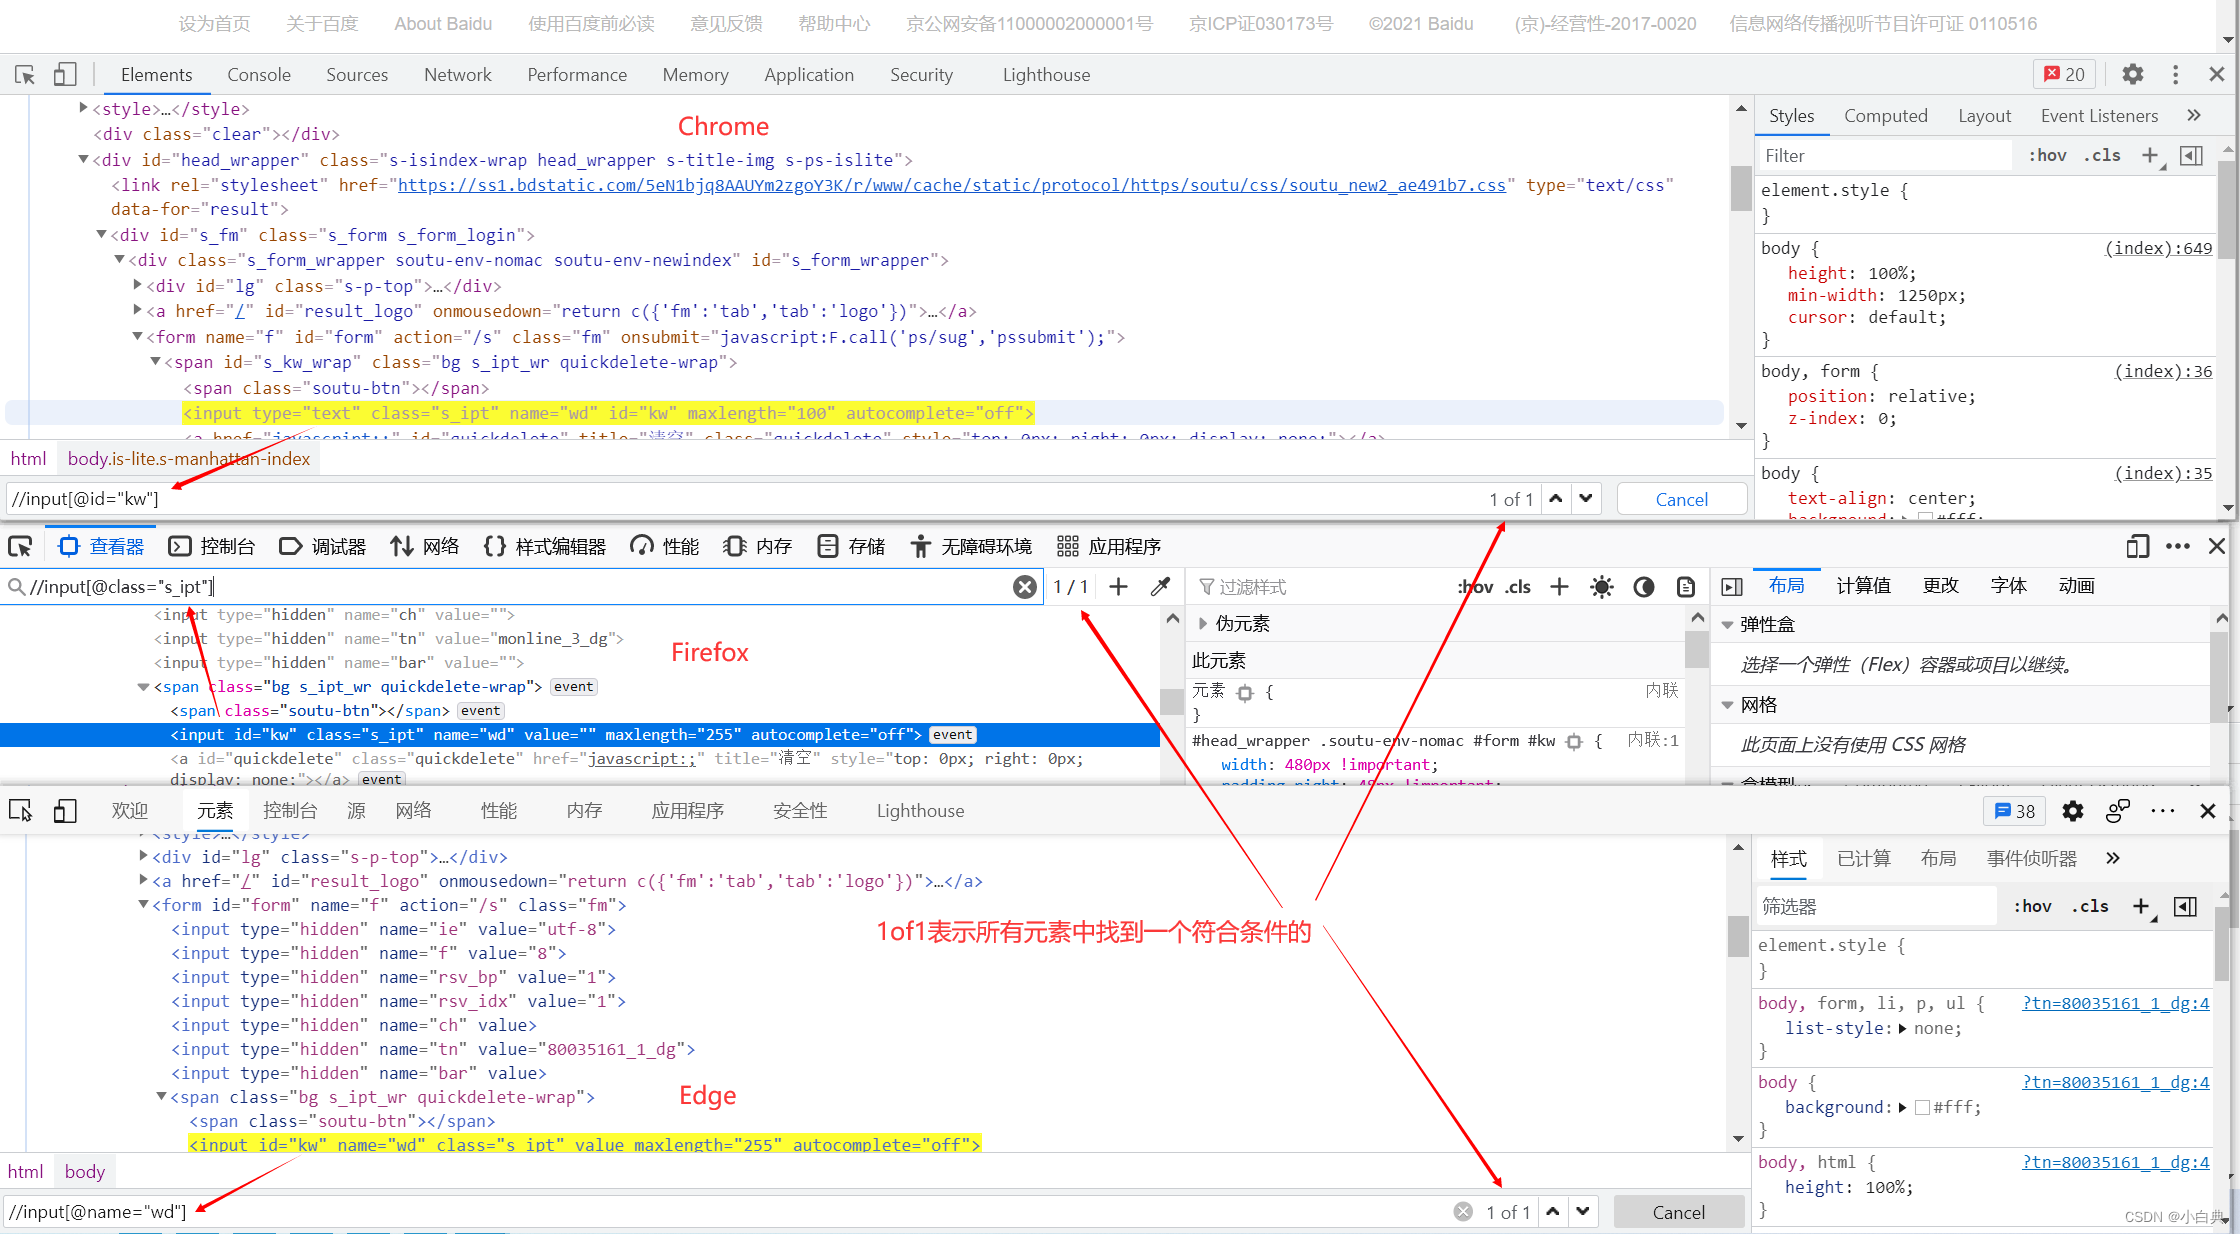Clear the Firefox XPath search box
Screen dimensions: 2240x1234
point(1024,587)
